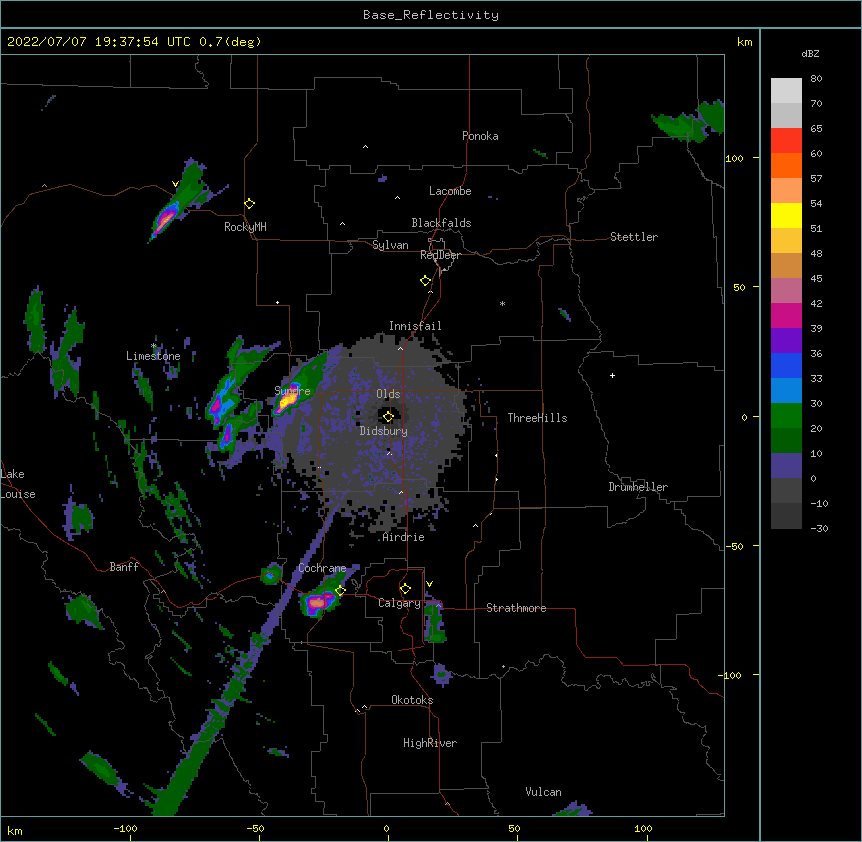Screen dimensions: 862x842
Task: Select the RedDeer city label
Action: [x=440, y=255]
